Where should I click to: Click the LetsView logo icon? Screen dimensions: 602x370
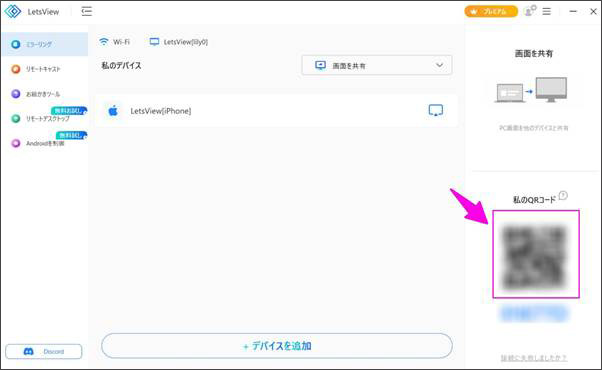[13, 11]
